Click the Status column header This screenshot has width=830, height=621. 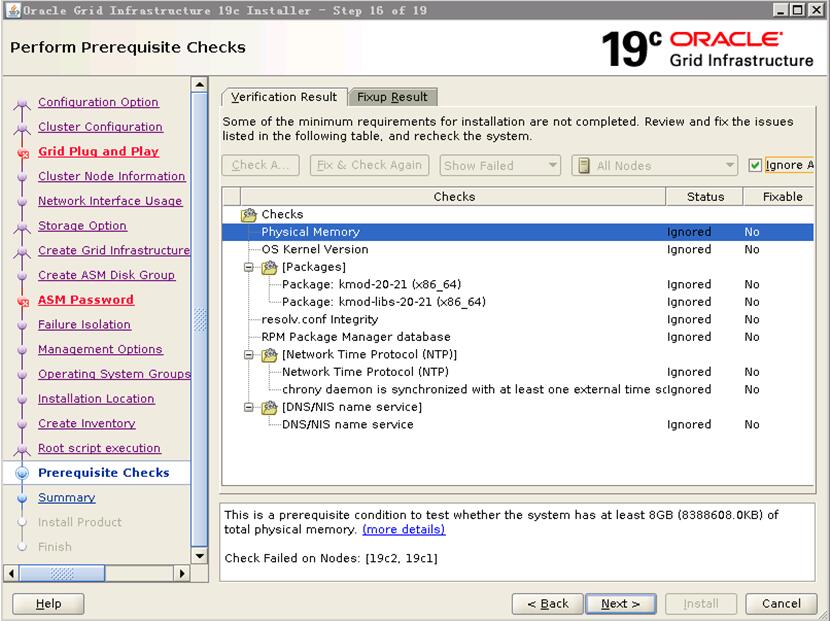pyautogui.click(x=705, y=196)
